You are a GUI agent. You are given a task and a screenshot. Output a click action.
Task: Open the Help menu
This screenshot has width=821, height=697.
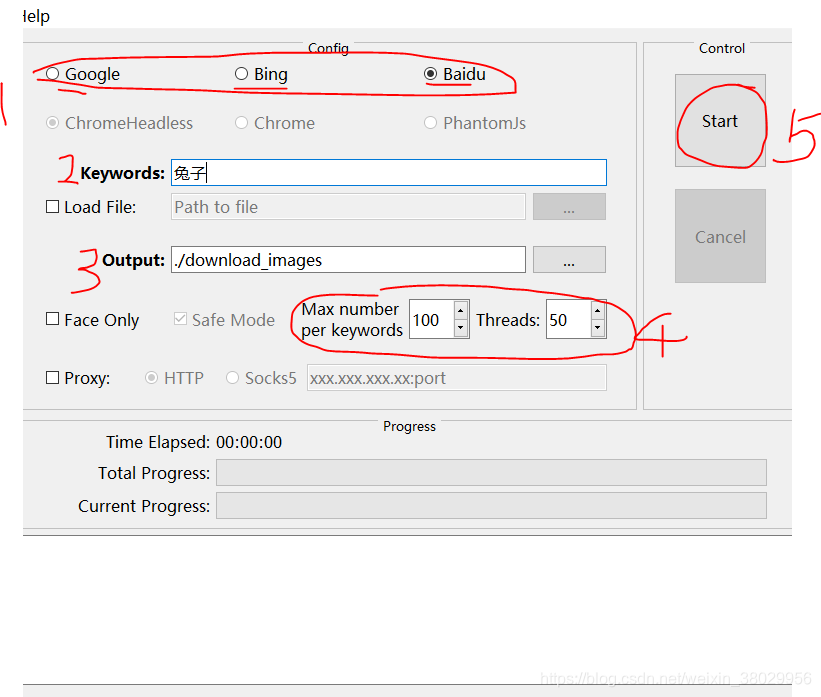click(x=37, y=16)
